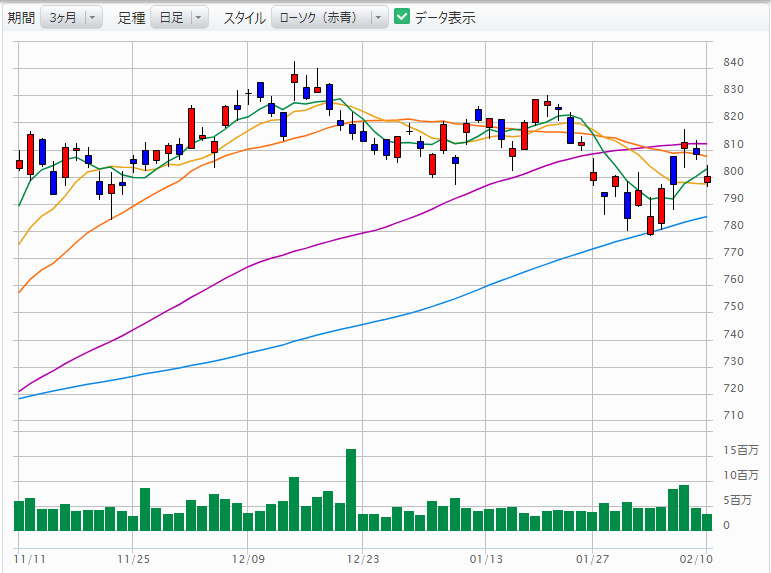Click the 11/11 date axis label

point(30,559)
